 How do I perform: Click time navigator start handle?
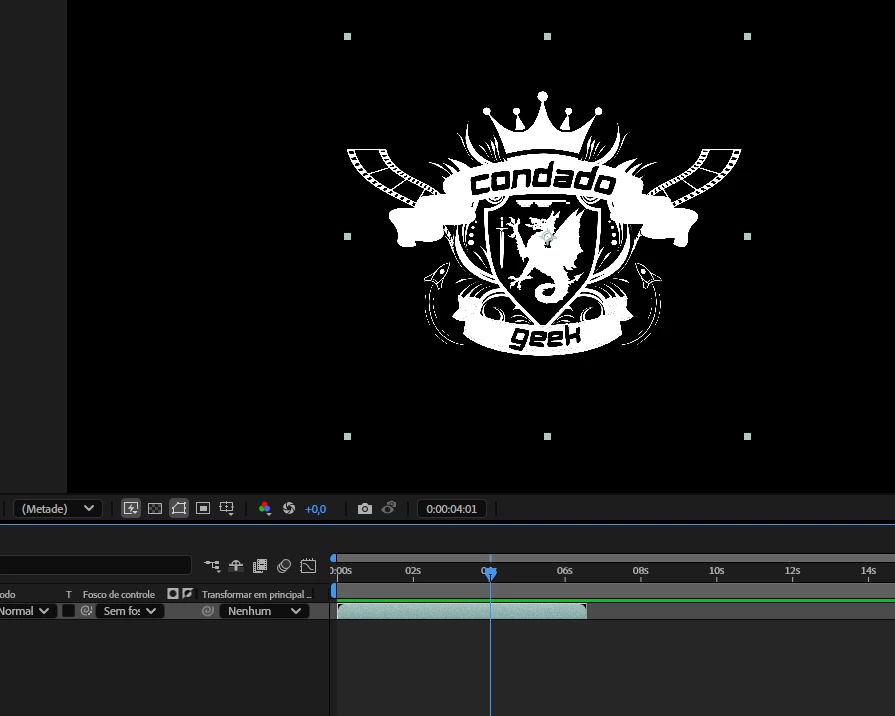click(333, 558)
